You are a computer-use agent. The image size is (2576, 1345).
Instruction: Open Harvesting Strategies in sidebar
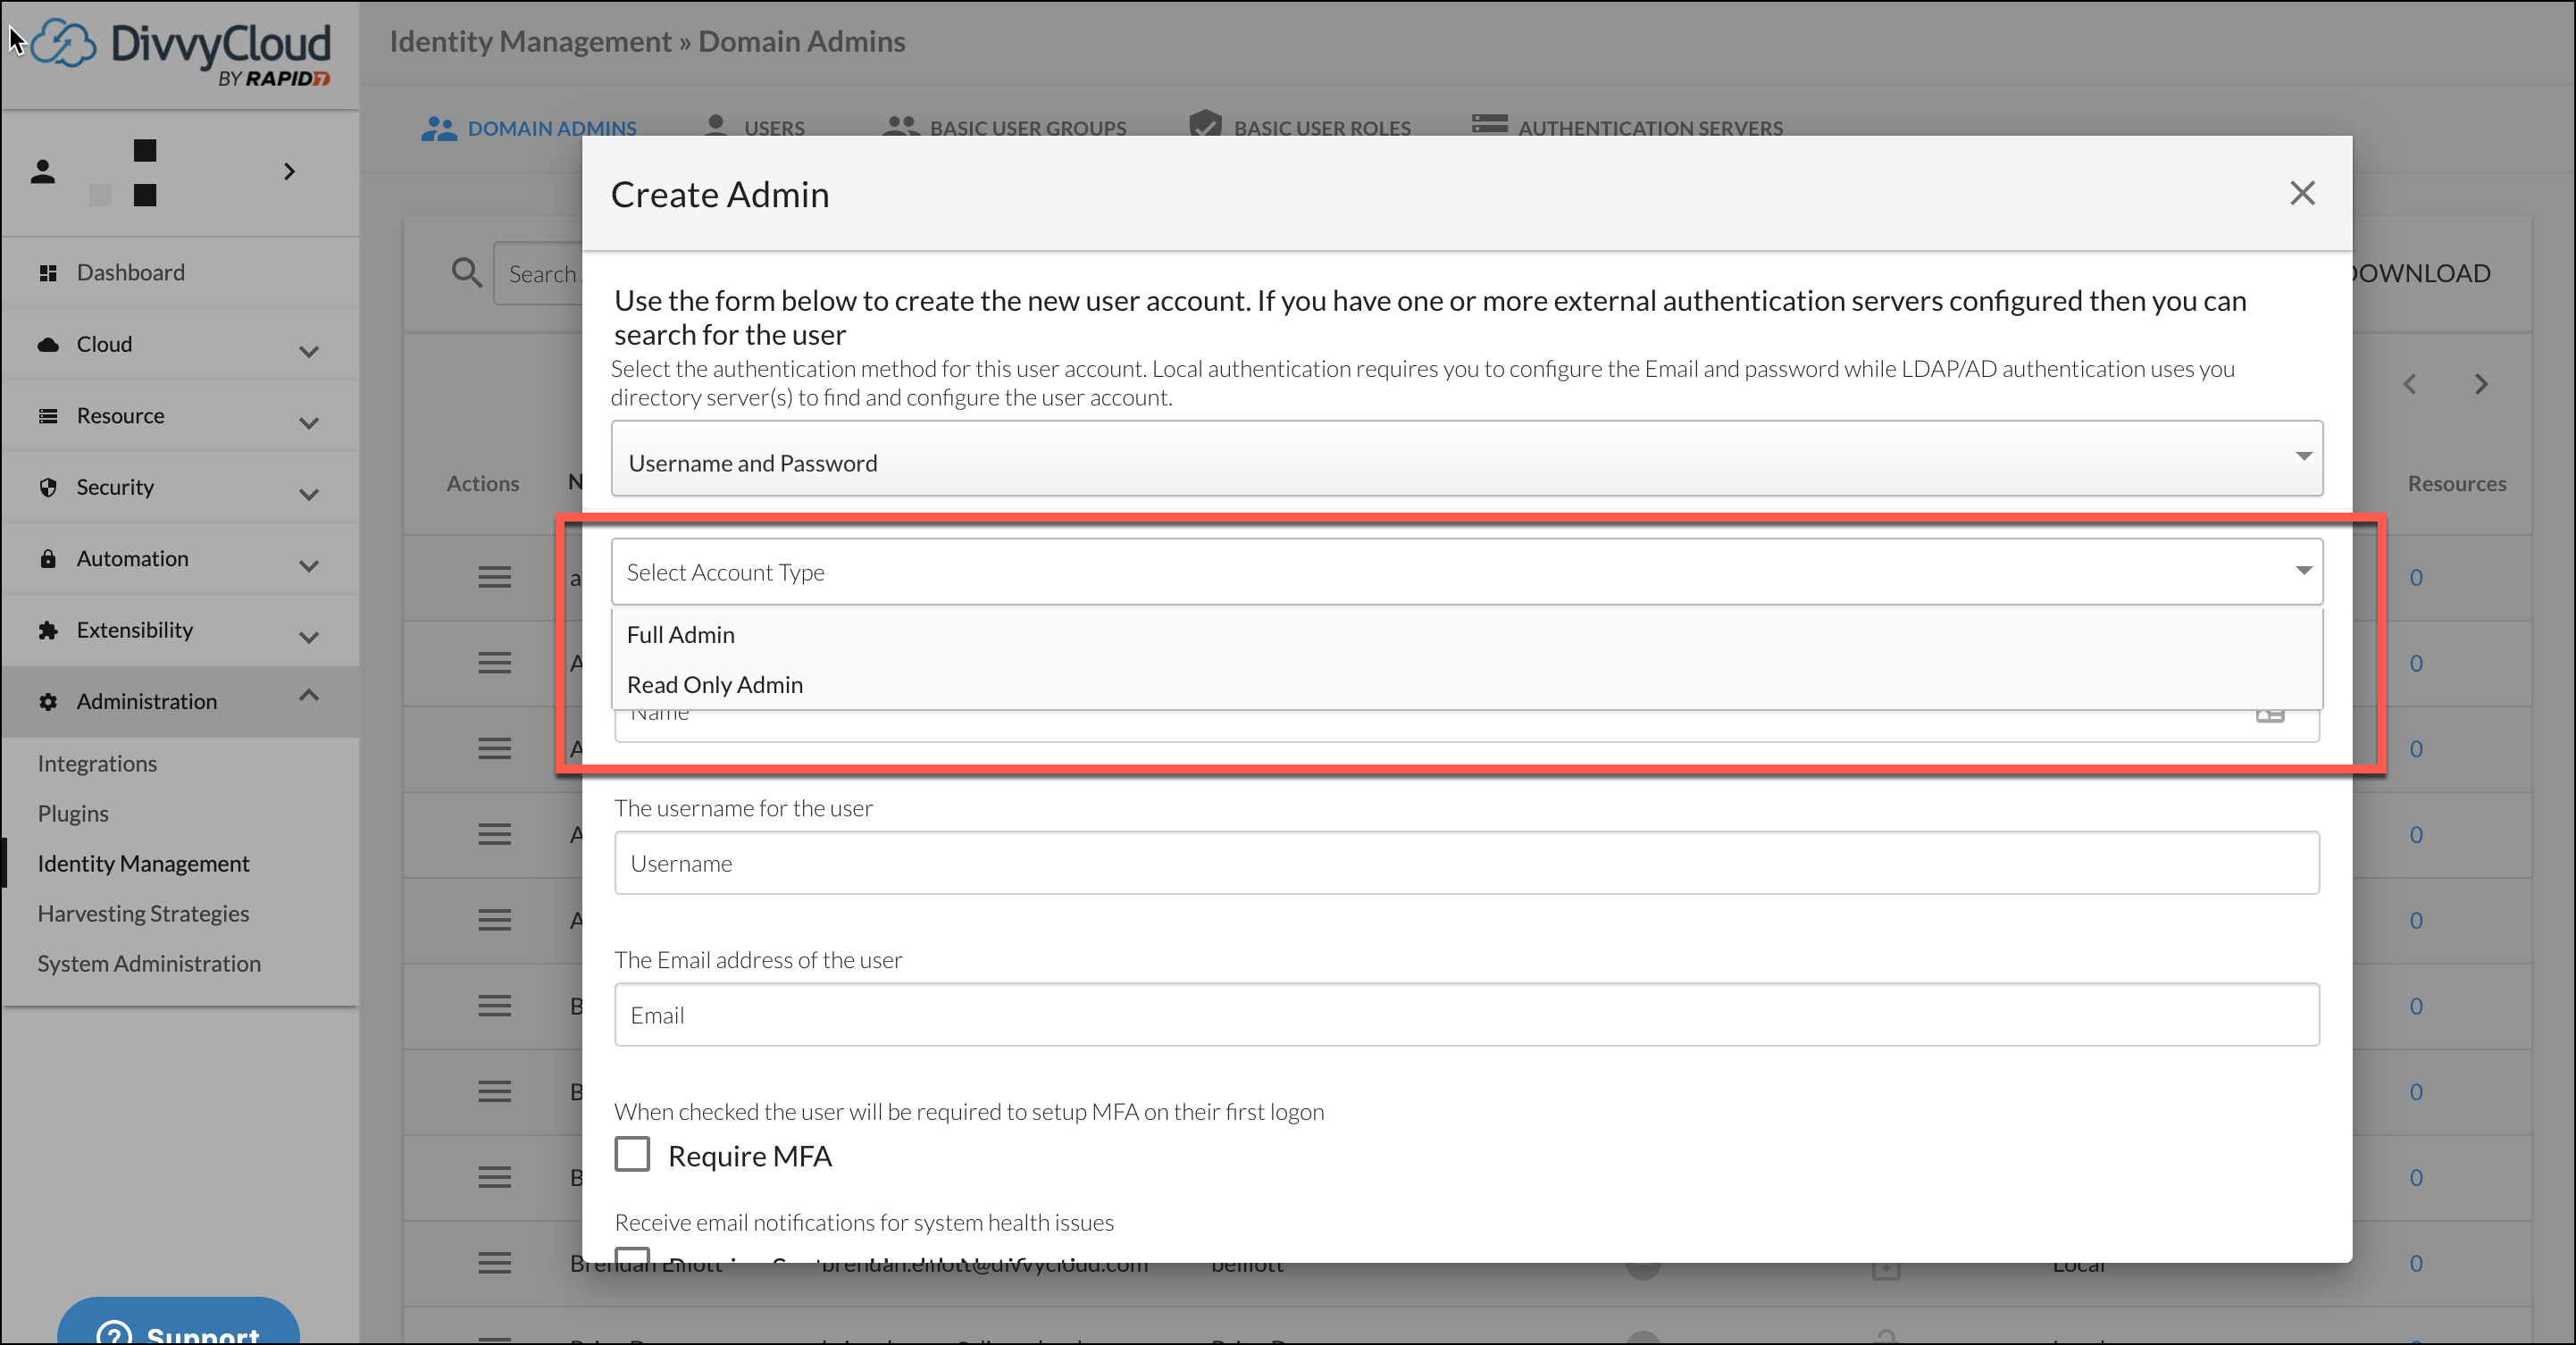click(143, 914)
